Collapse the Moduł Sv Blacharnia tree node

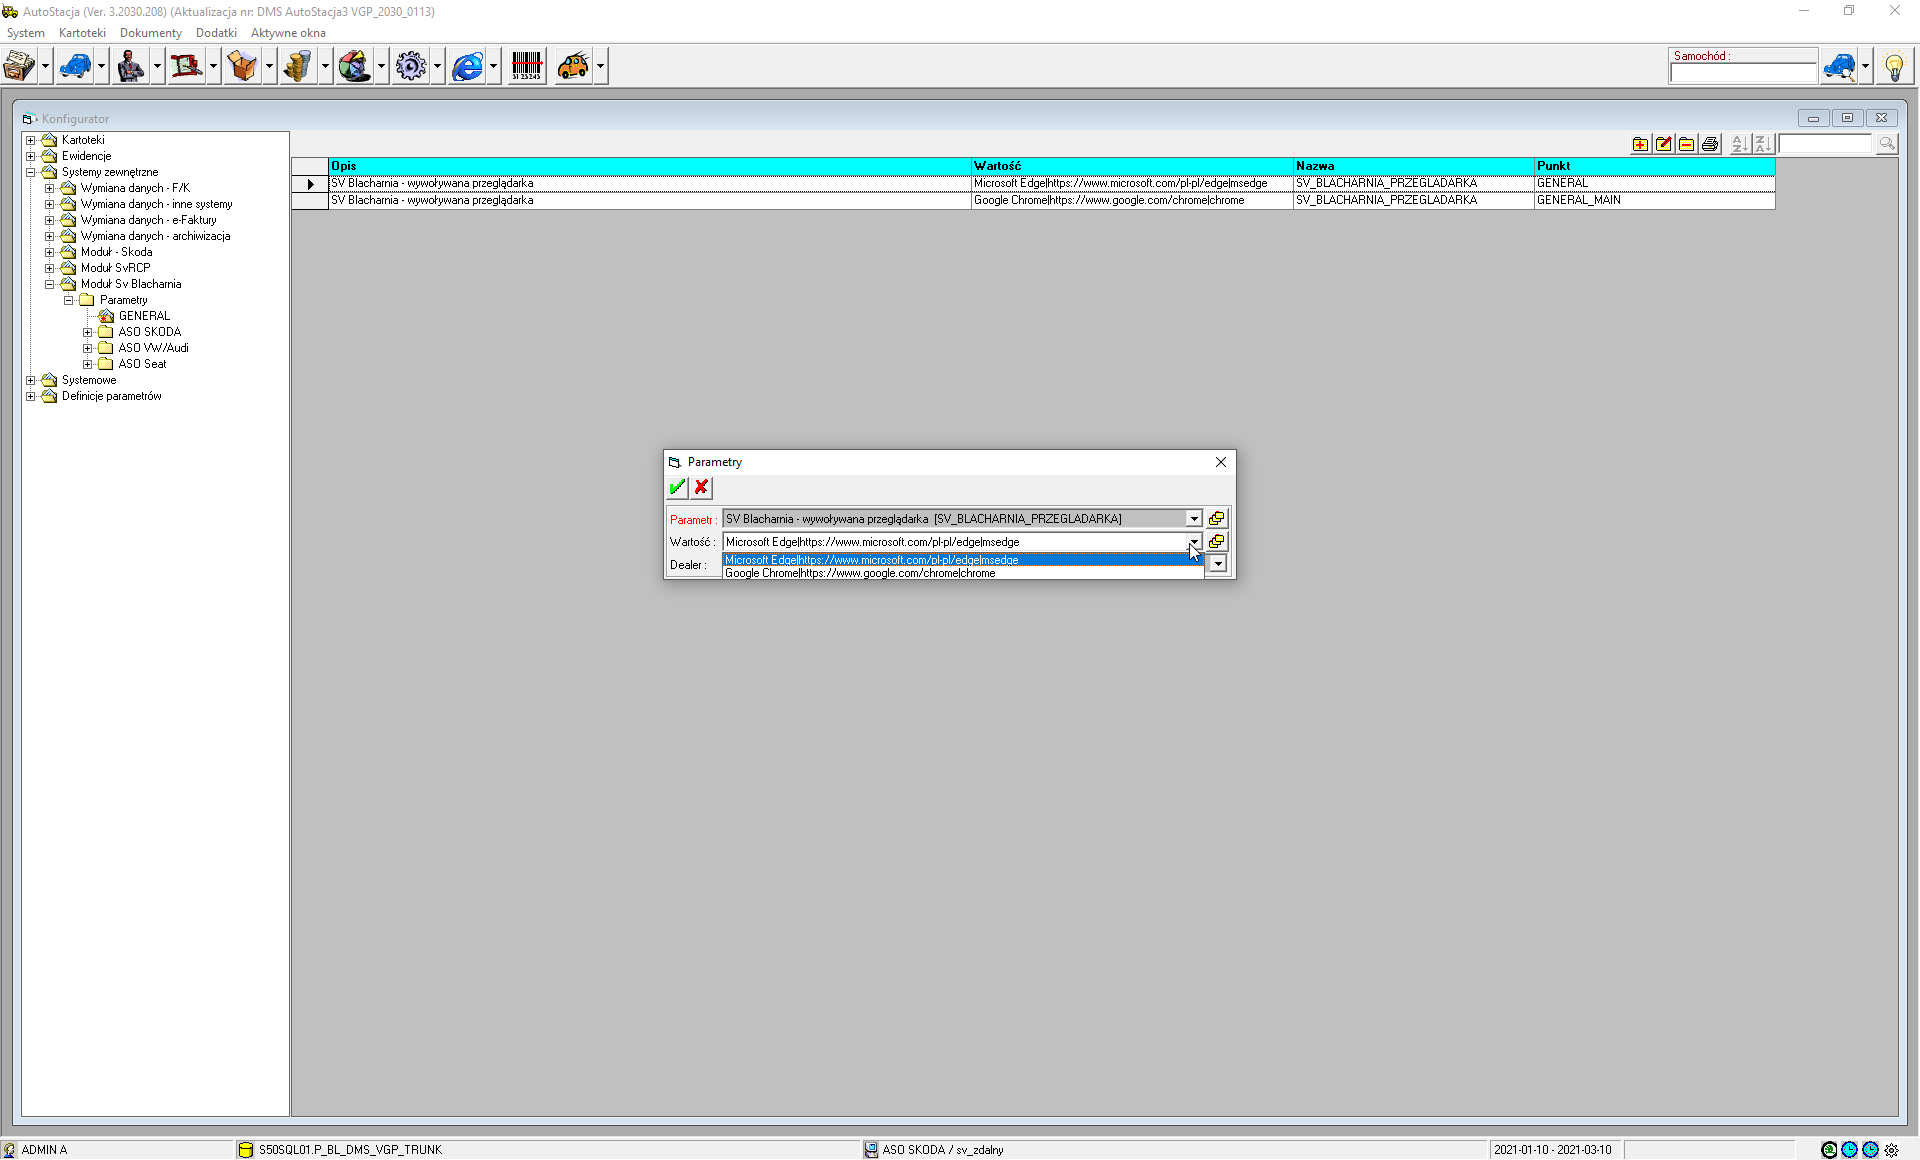pyautogui.click(x=50, y=284)
